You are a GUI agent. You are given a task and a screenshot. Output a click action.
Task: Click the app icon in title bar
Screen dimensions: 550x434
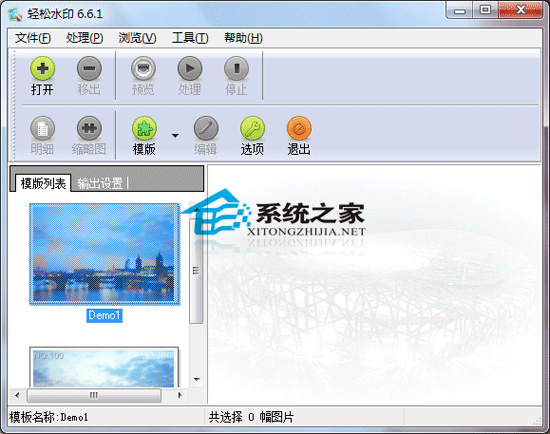[15, 14]
